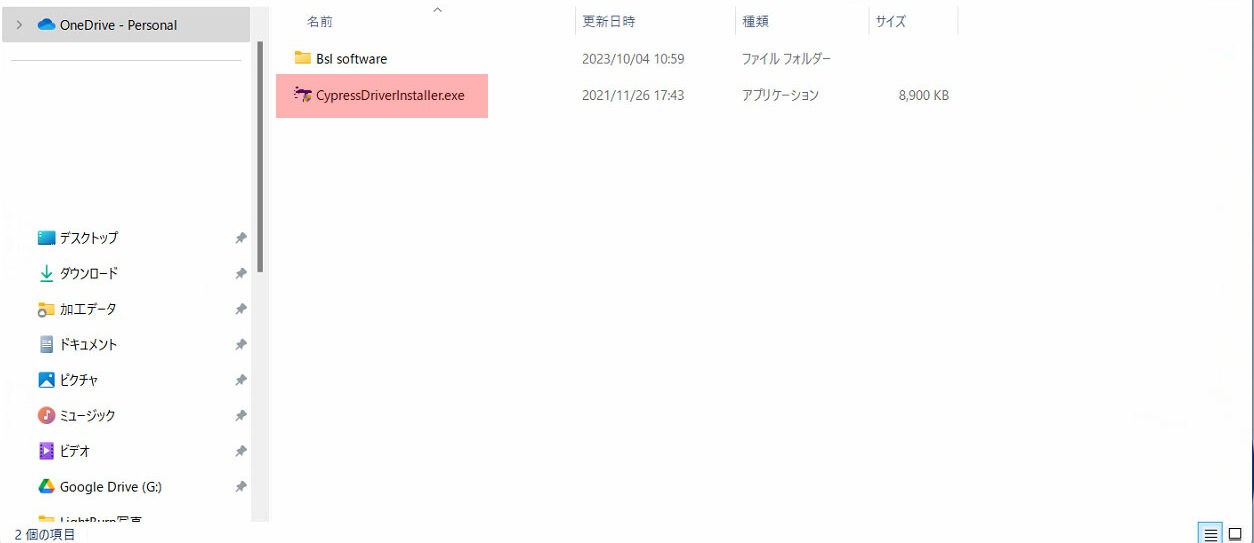Click the pin icon beside 加工データ
This screenshot has height=543, width=1254.
point(241,309)
